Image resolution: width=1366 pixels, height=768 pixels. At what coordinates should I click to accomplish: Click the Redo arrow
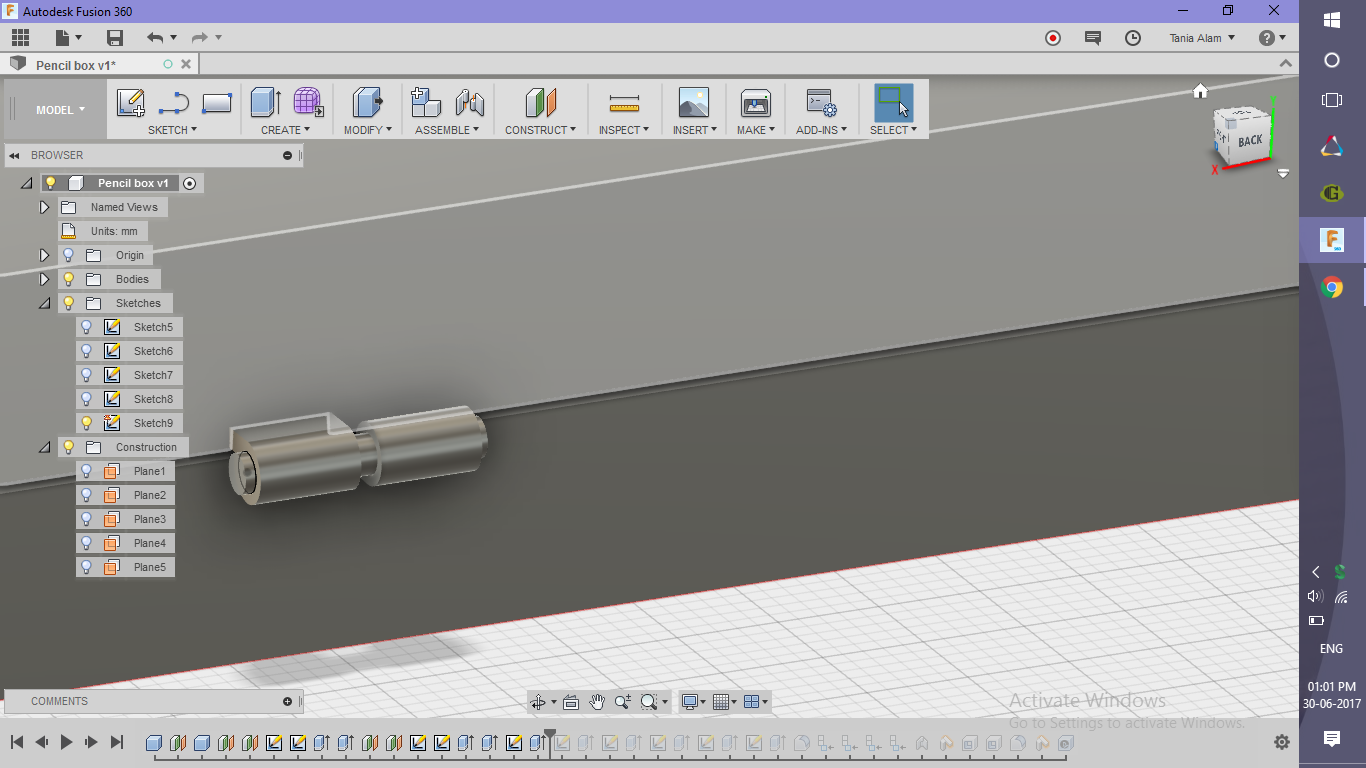199,38
